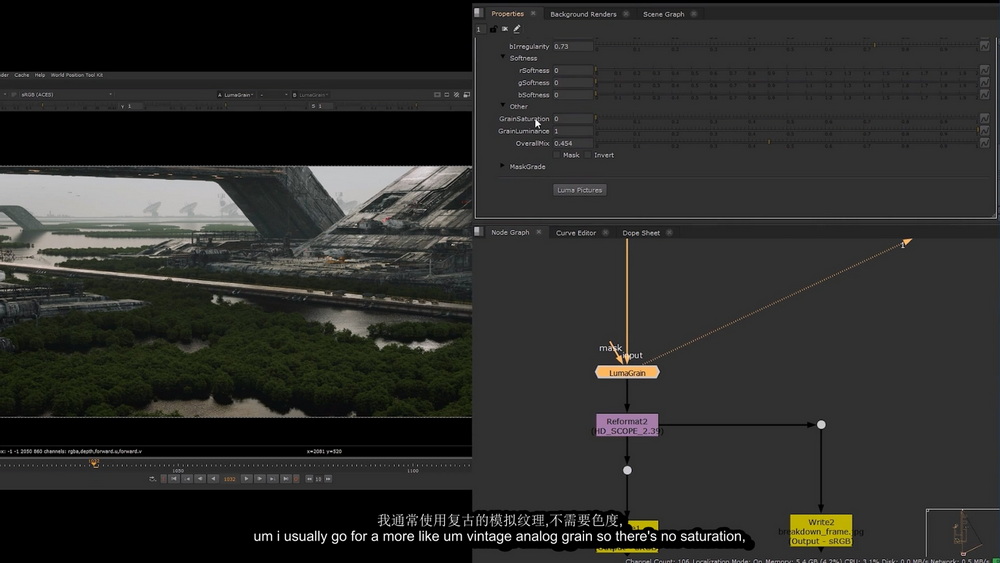Play forward in the viewer timeline
Image resolution: width=1000 pixels, height=563 pixels.
pyautogui.click(x=246, y=479)
